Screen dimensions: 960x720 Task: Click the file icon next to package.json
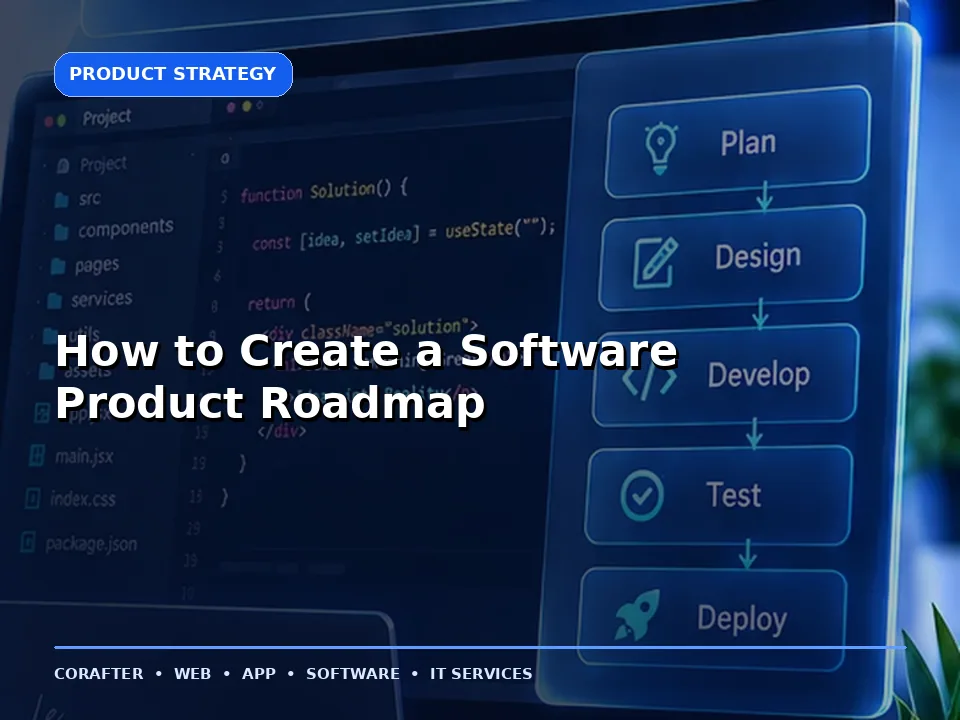pyautogui.click(x=28, y=542)
